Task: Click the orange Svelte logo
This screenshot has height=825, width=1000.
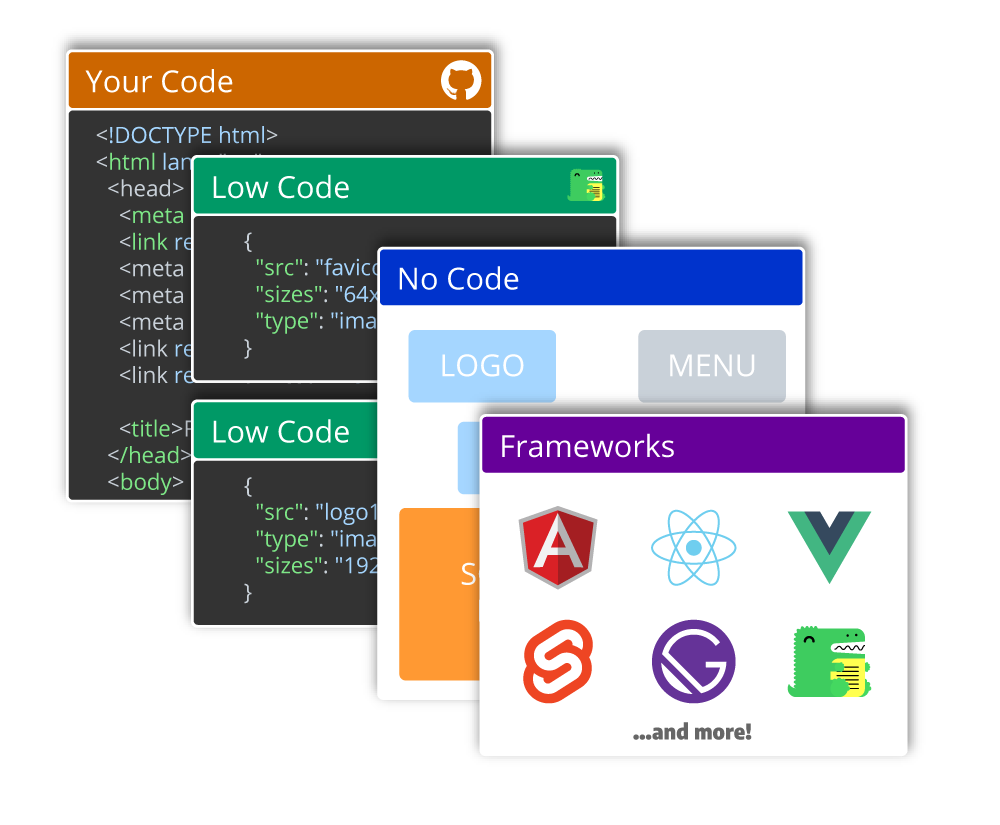Action: point(557,661)
